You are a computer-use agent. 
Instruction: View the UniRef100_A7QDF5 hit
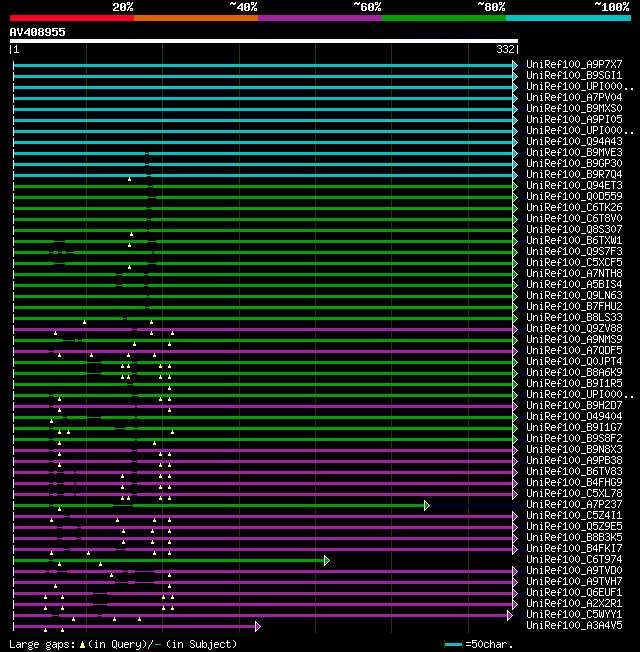pyautogui.click(x=574, y=351)
